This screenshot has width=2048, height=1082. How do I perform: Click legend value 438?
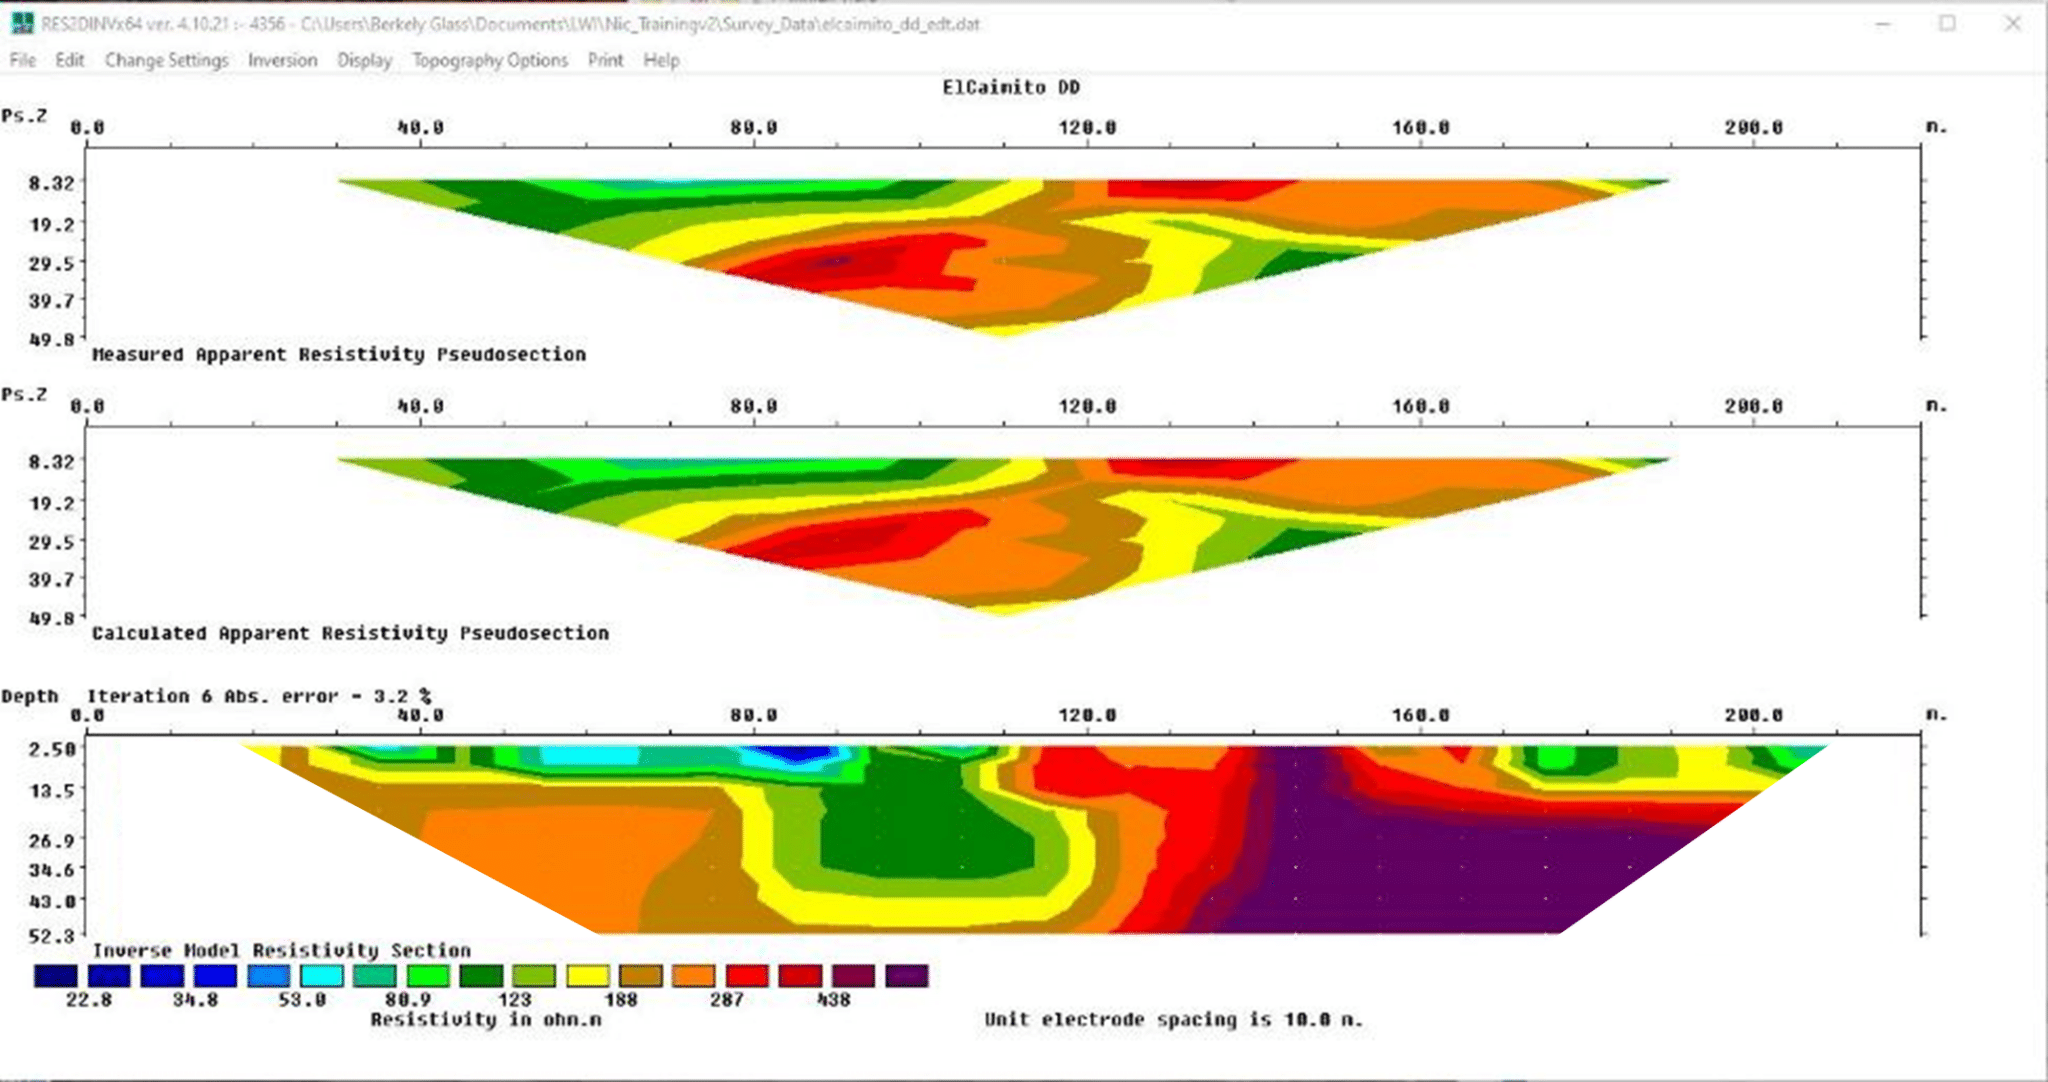pos(834,999)
